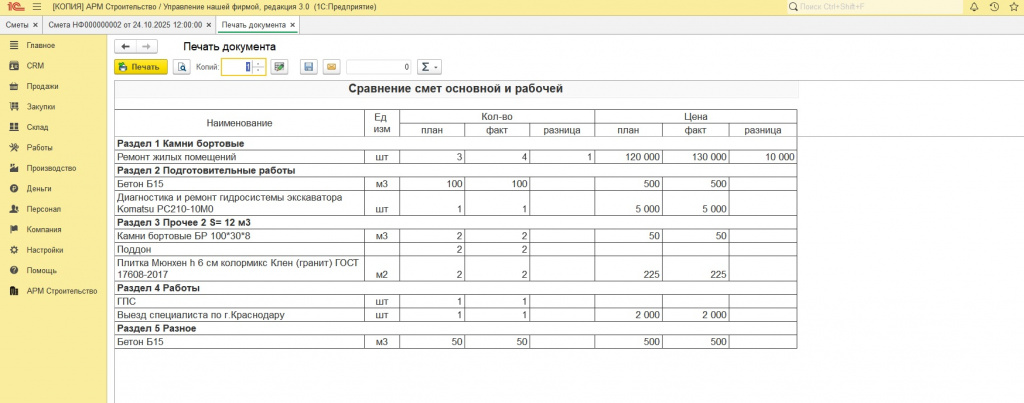The width and height of the screenshot is (1024, 403).
Task: Select the Раздел 1 Камни бортовые row
Action: point(456,144)
